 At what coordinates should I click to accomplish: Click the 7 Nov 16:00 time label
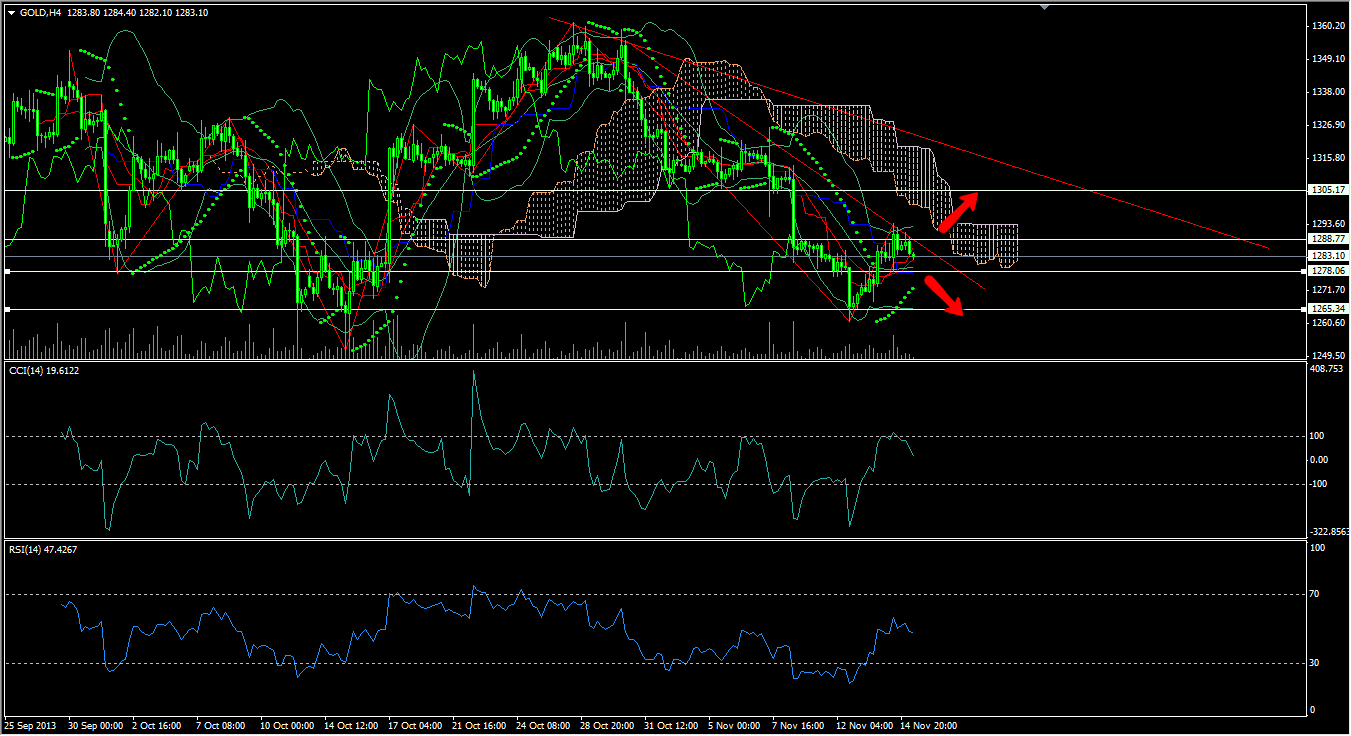798,727
